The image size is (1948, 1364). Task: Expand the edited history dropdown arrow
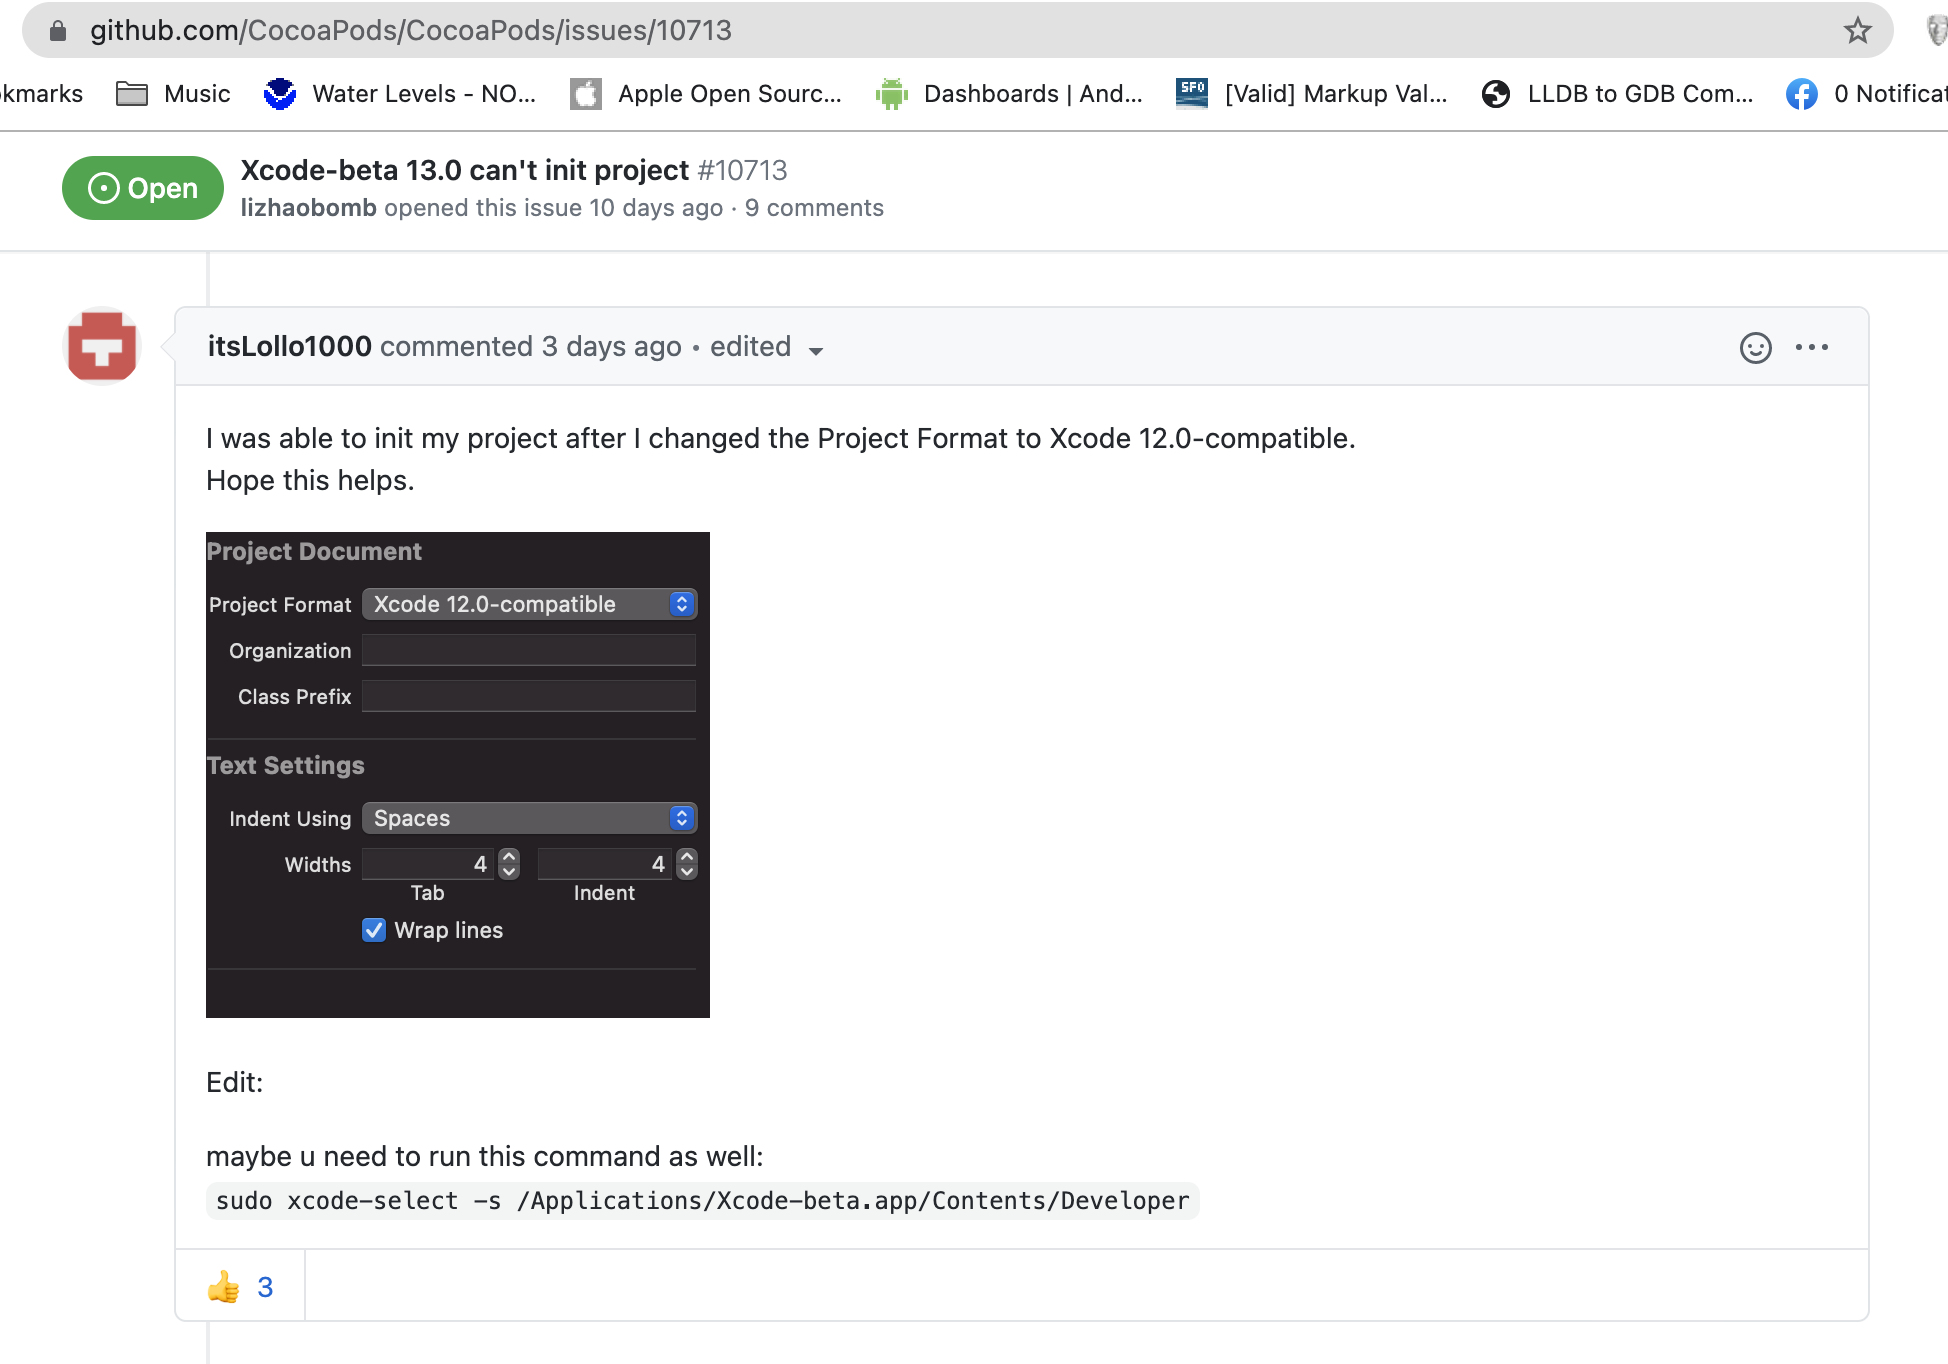[x=816, y=350]
